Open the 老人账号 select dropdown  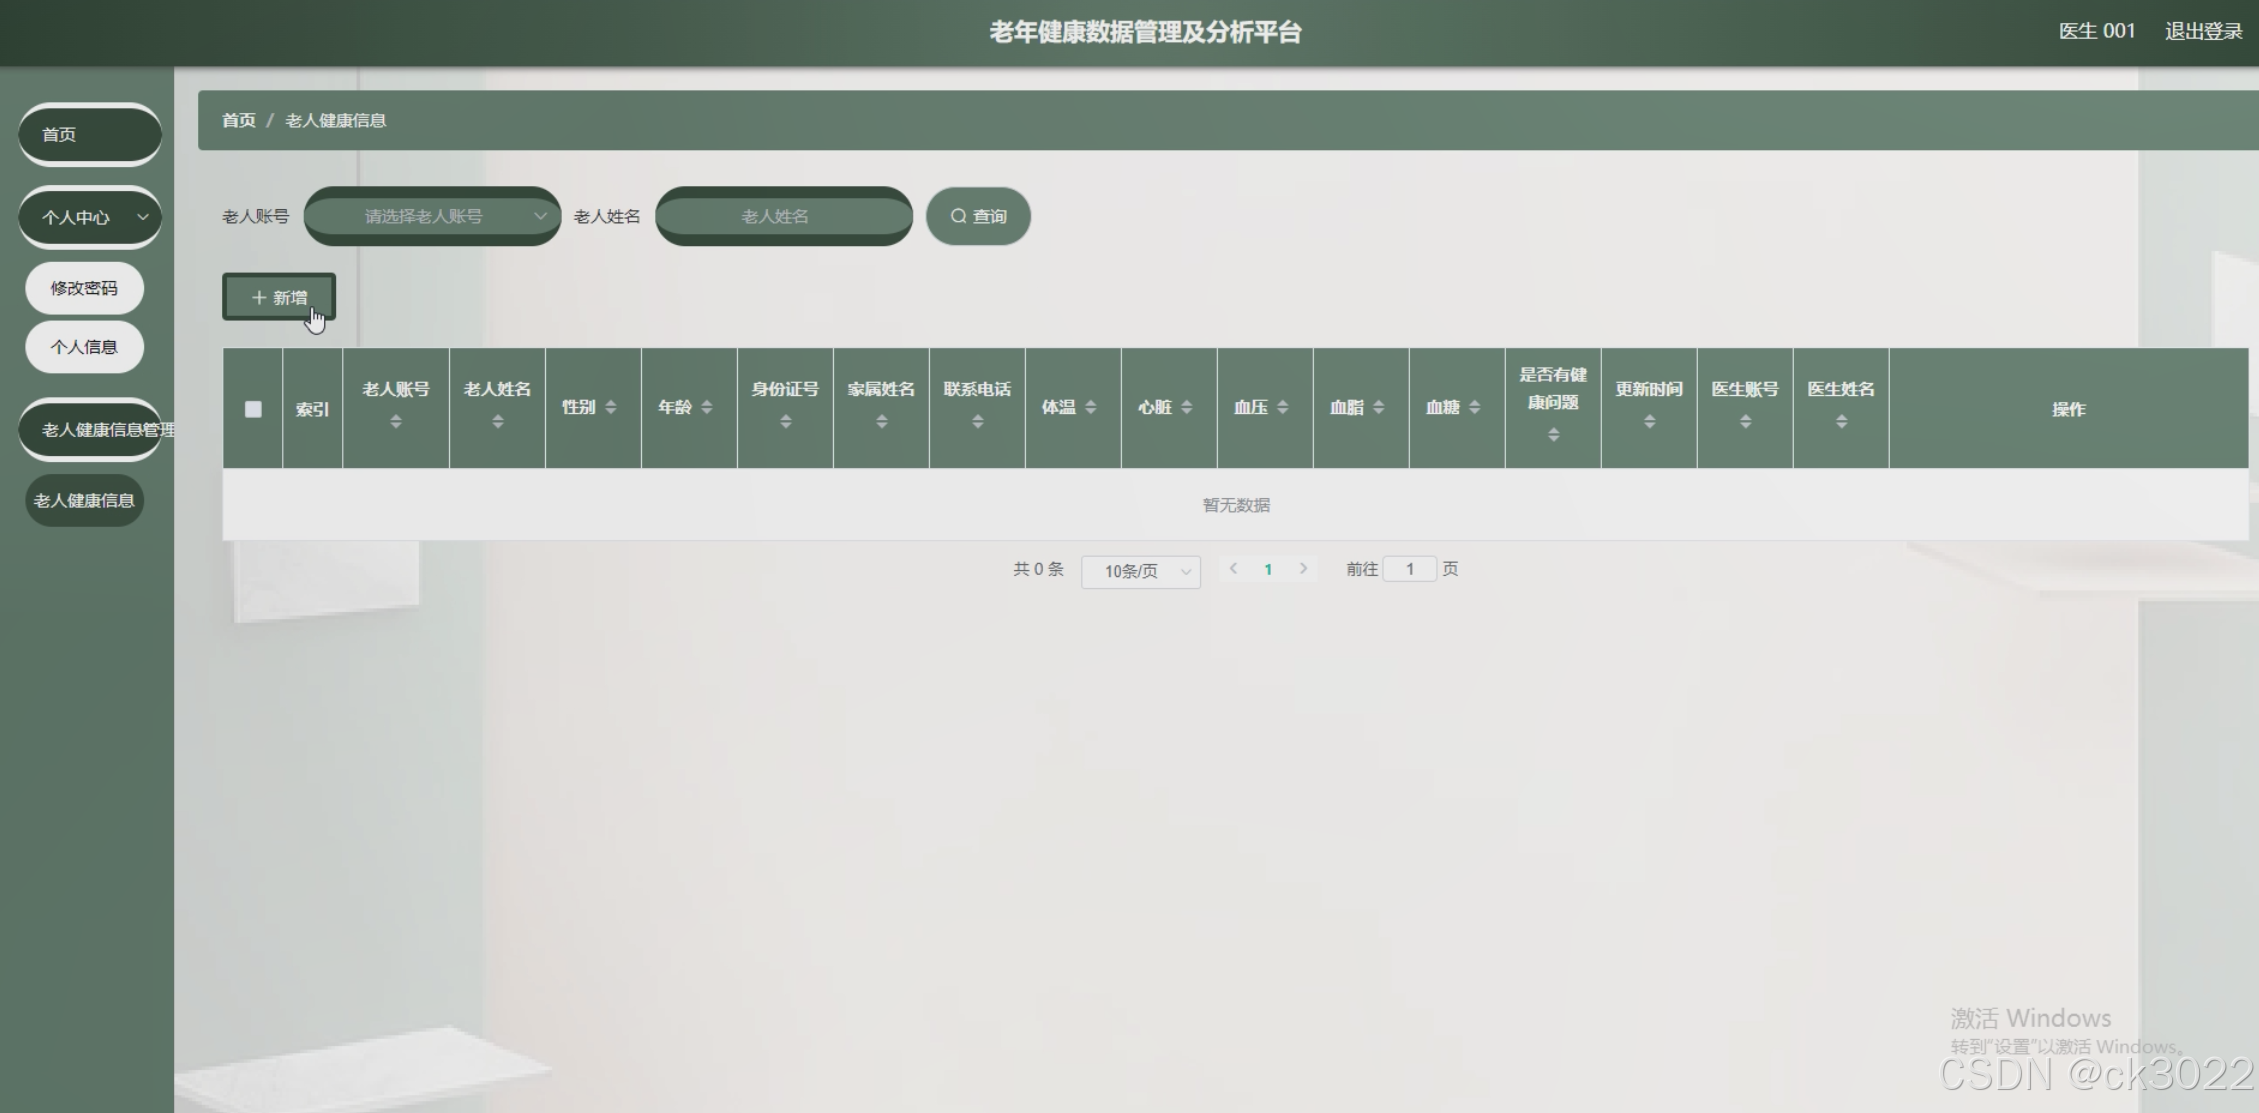coord(432,216)
